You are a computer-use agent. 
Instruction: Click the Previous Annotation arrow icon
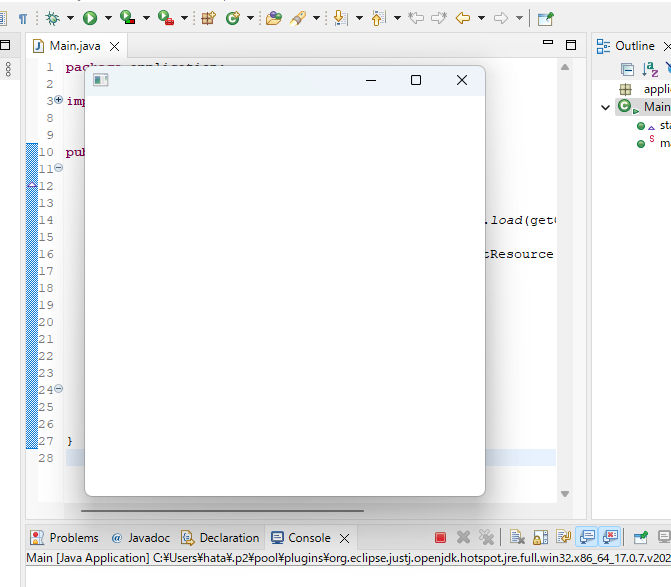[378, 18]
